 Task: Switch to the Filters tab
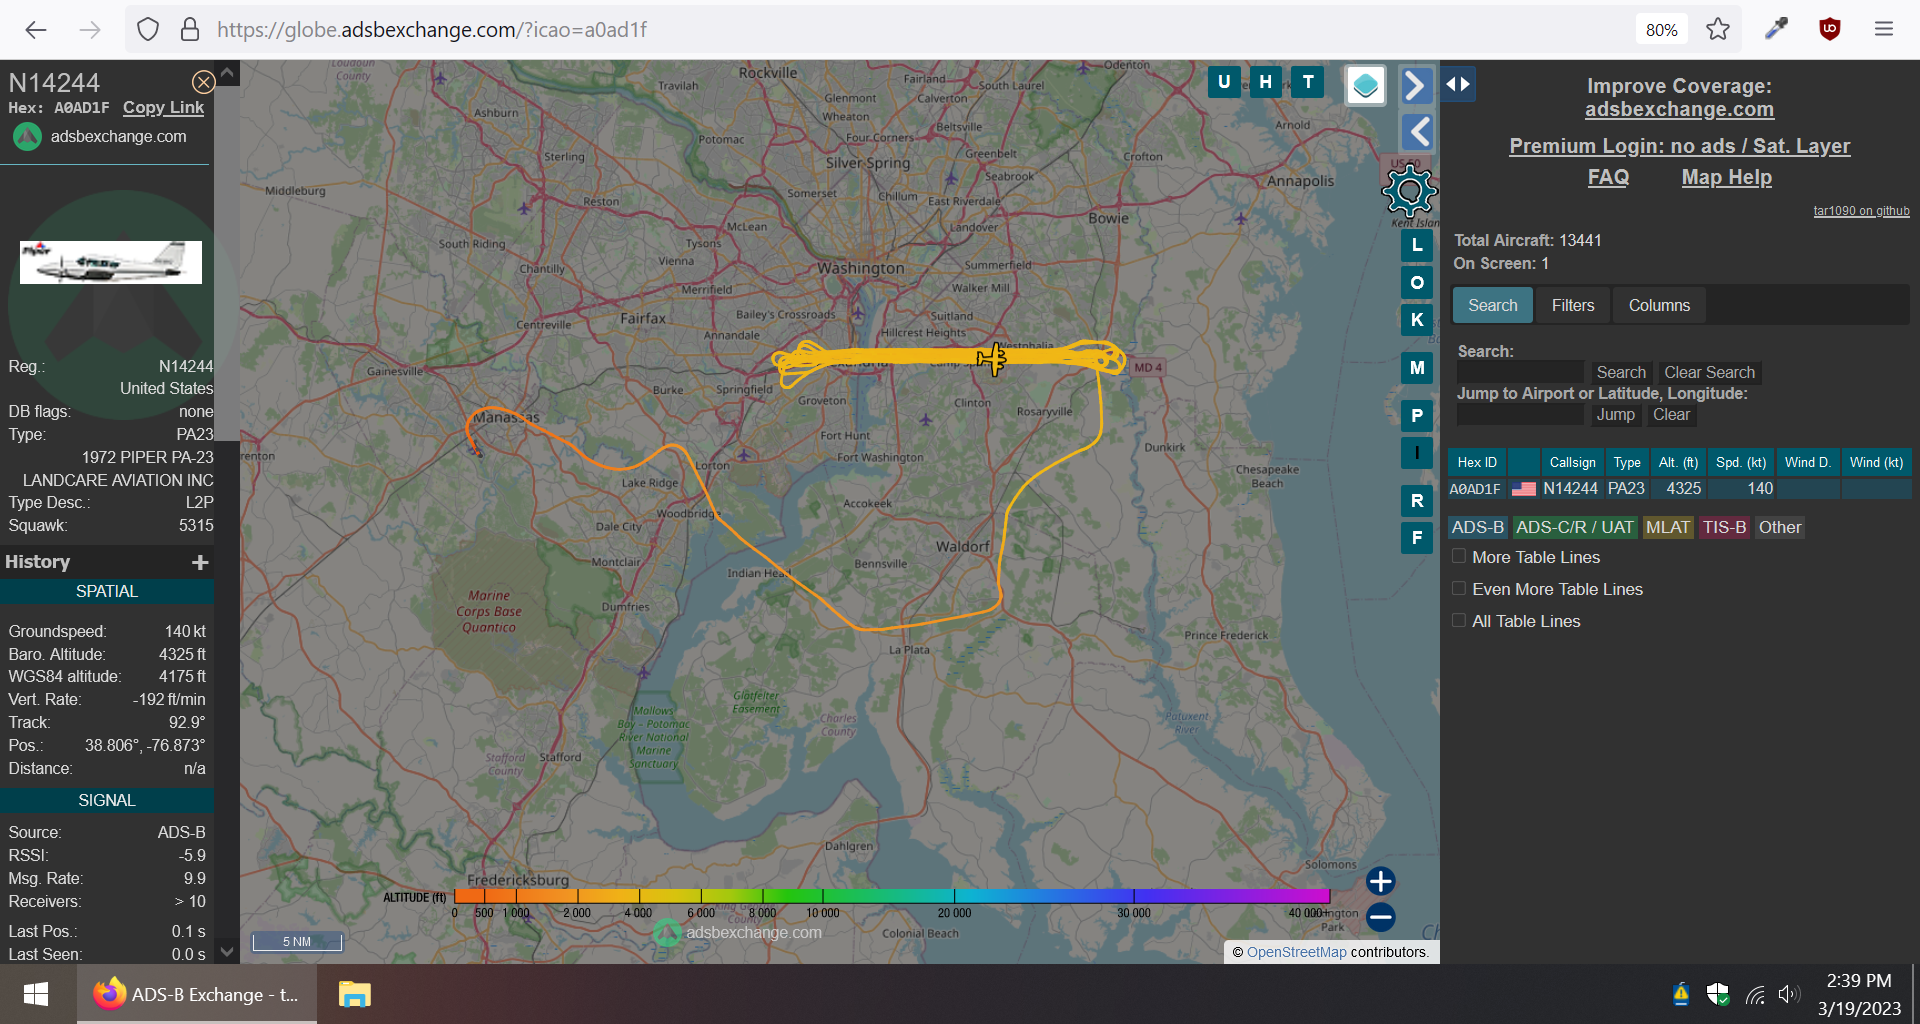tap(1573, 305)
